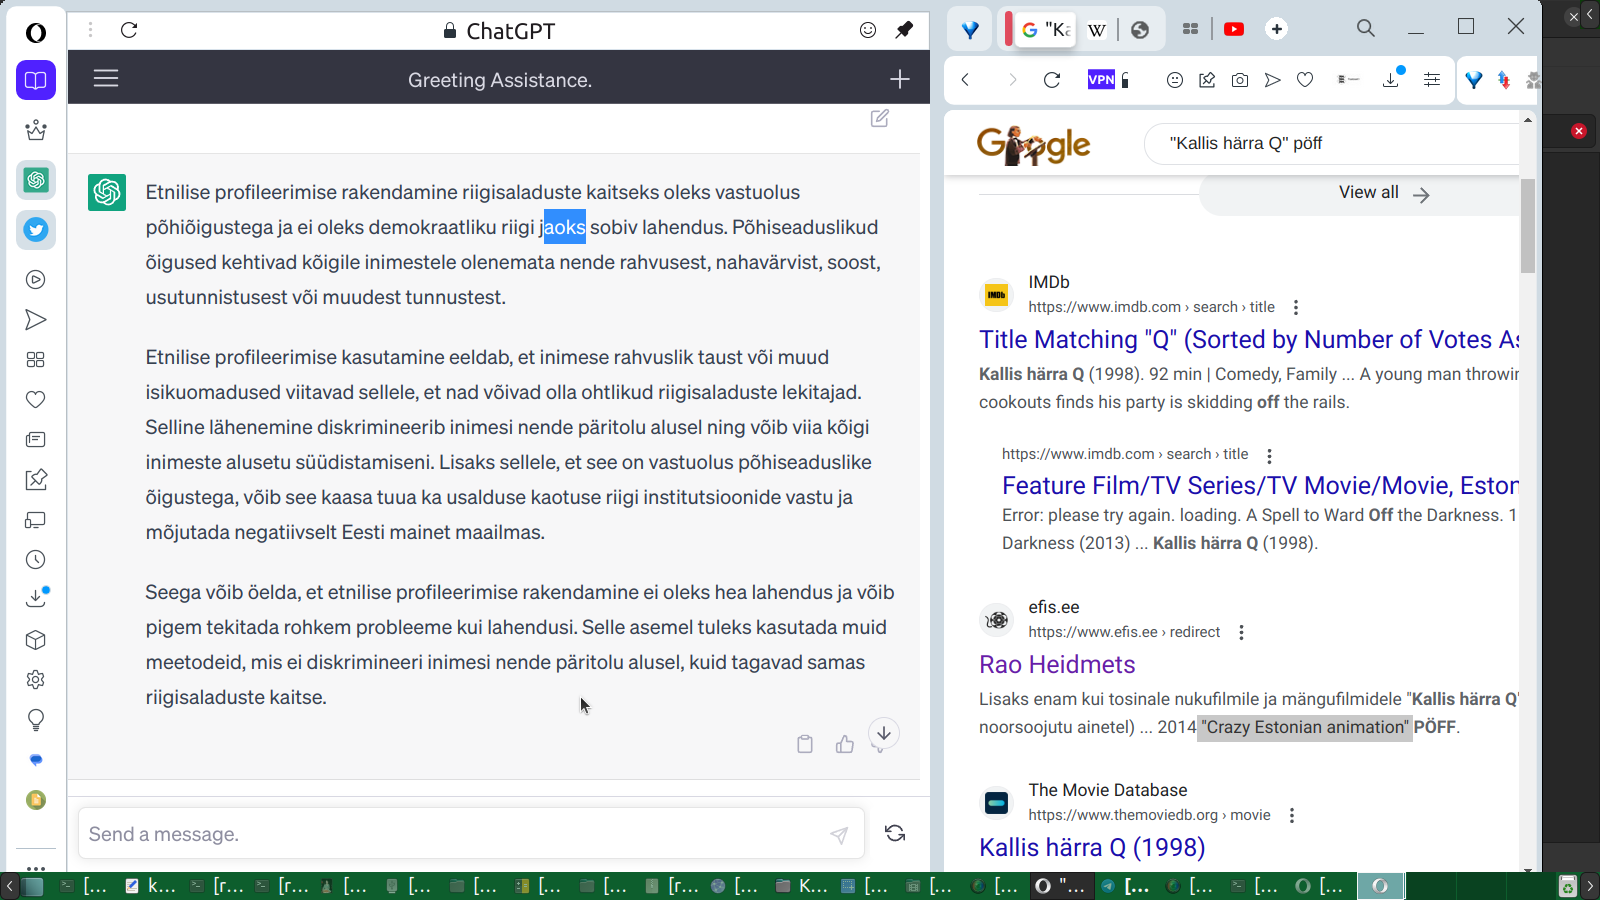The height and width of the screenshot is (900, 1600).
Task: Click the 'Crazy Estonian animation' snippet text
Action: 1305,727
